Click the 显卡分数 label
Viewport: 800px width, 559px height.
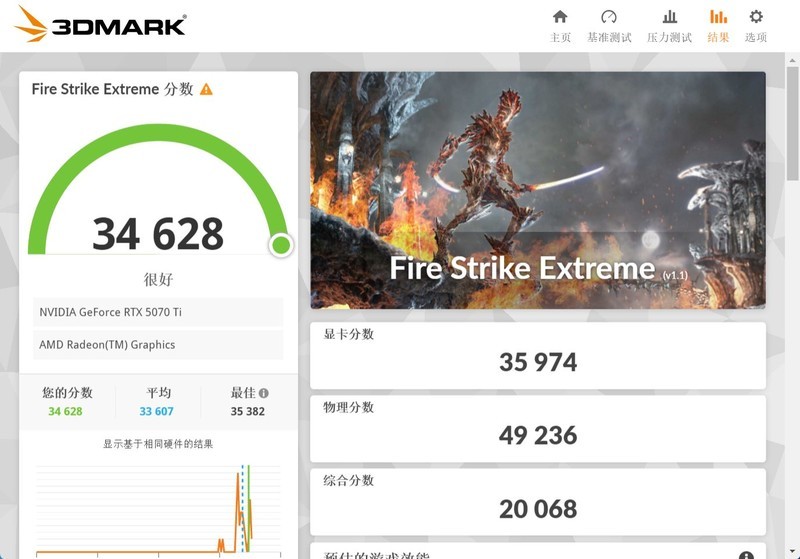point(349,334)
